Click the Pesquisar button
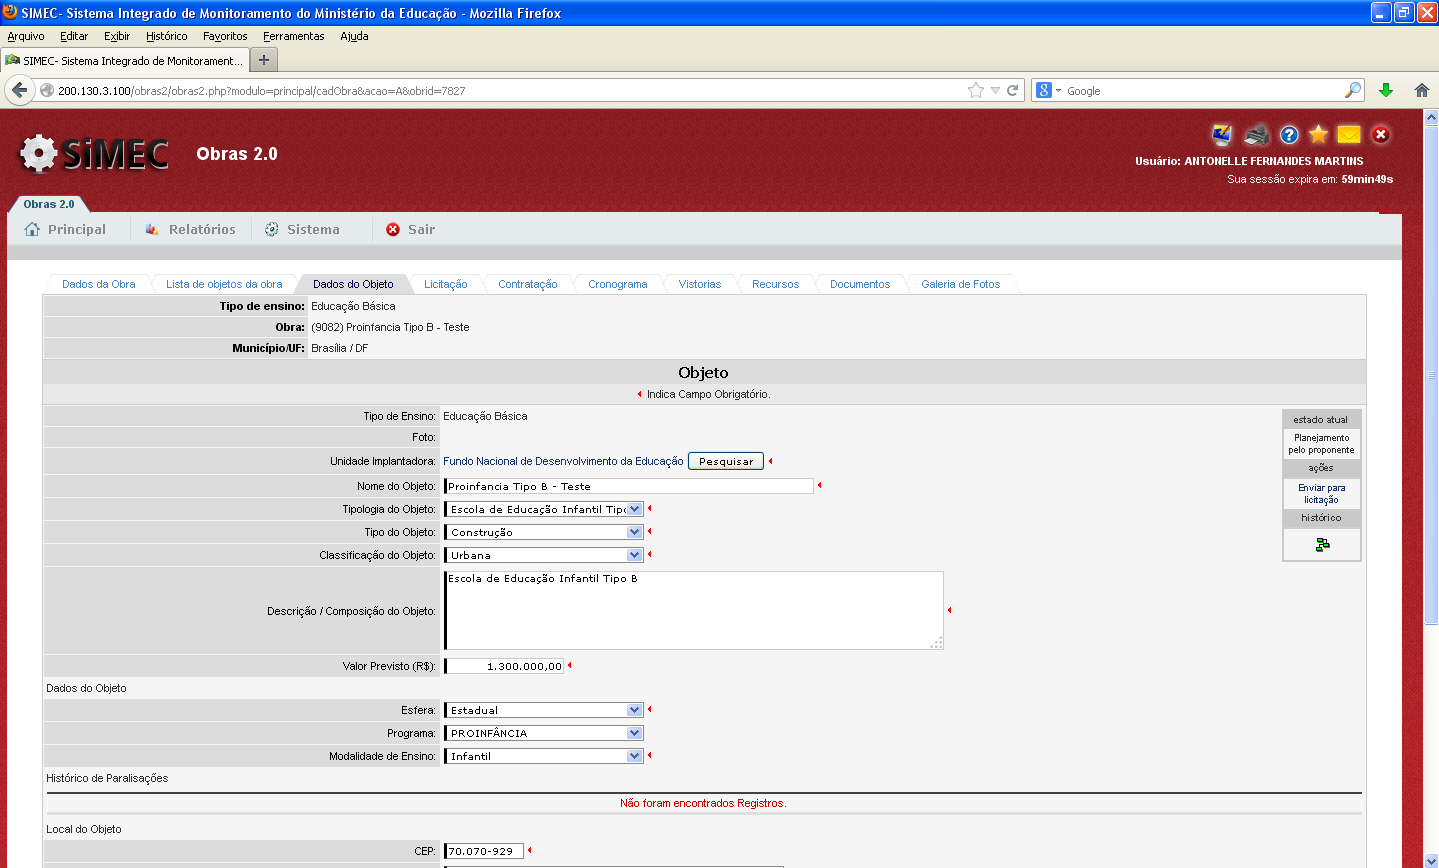This screenshot has width=1439, height=868. (x=726, y=461)
